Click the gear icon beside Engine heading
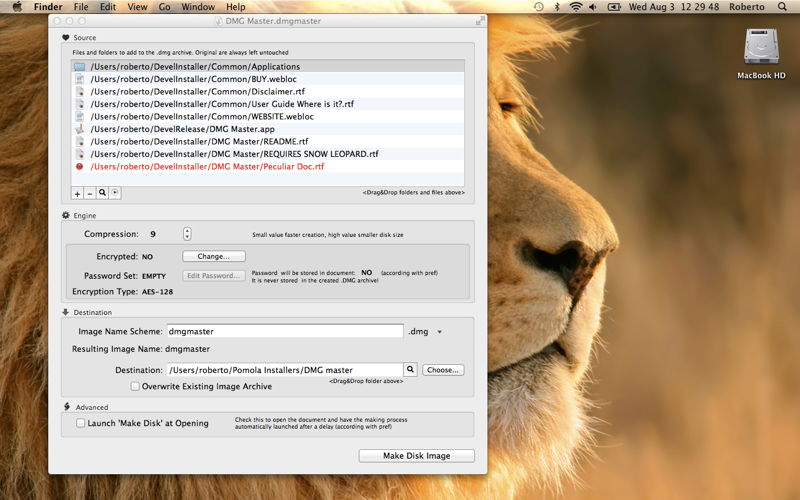 (x=66, y=215)
